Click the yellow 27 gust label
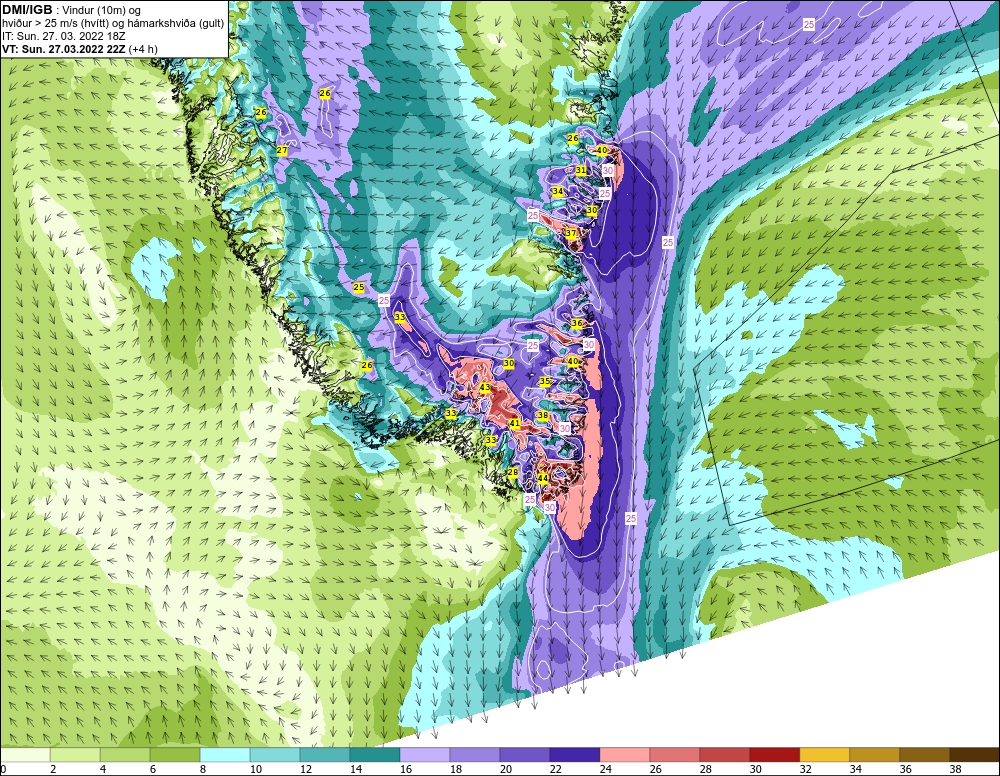The height and width of the screenshot is (776, 1000). pyautogui.click(x=281, y=150)
